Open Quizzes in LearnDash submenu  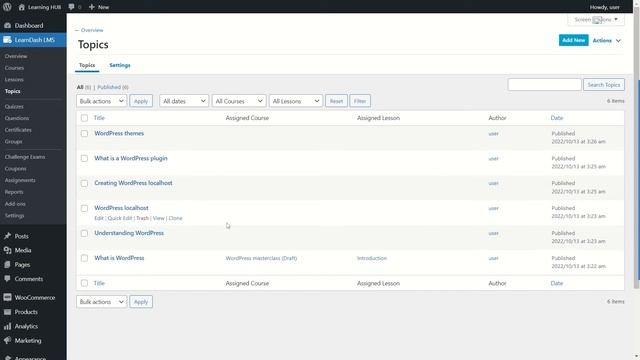[x=14, y=107]
